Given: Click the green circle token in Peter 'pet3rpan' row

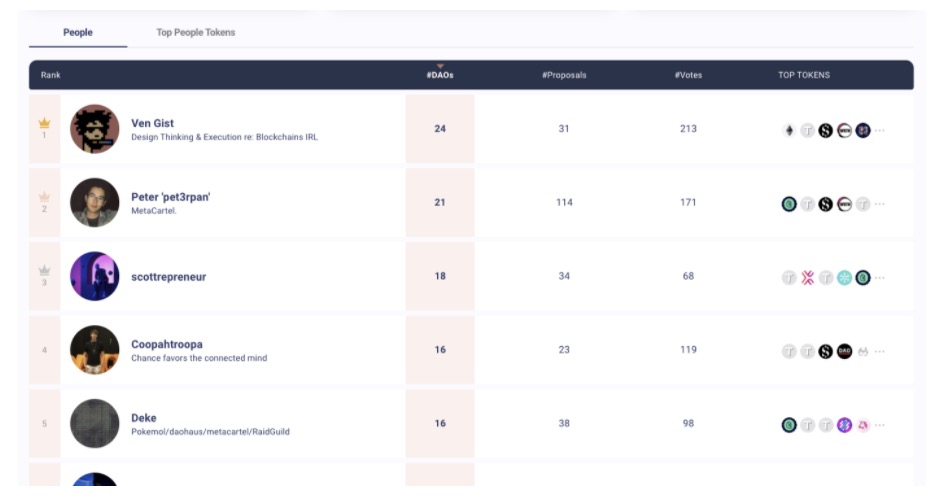Looking at the screenshot, I should (789, 204).
